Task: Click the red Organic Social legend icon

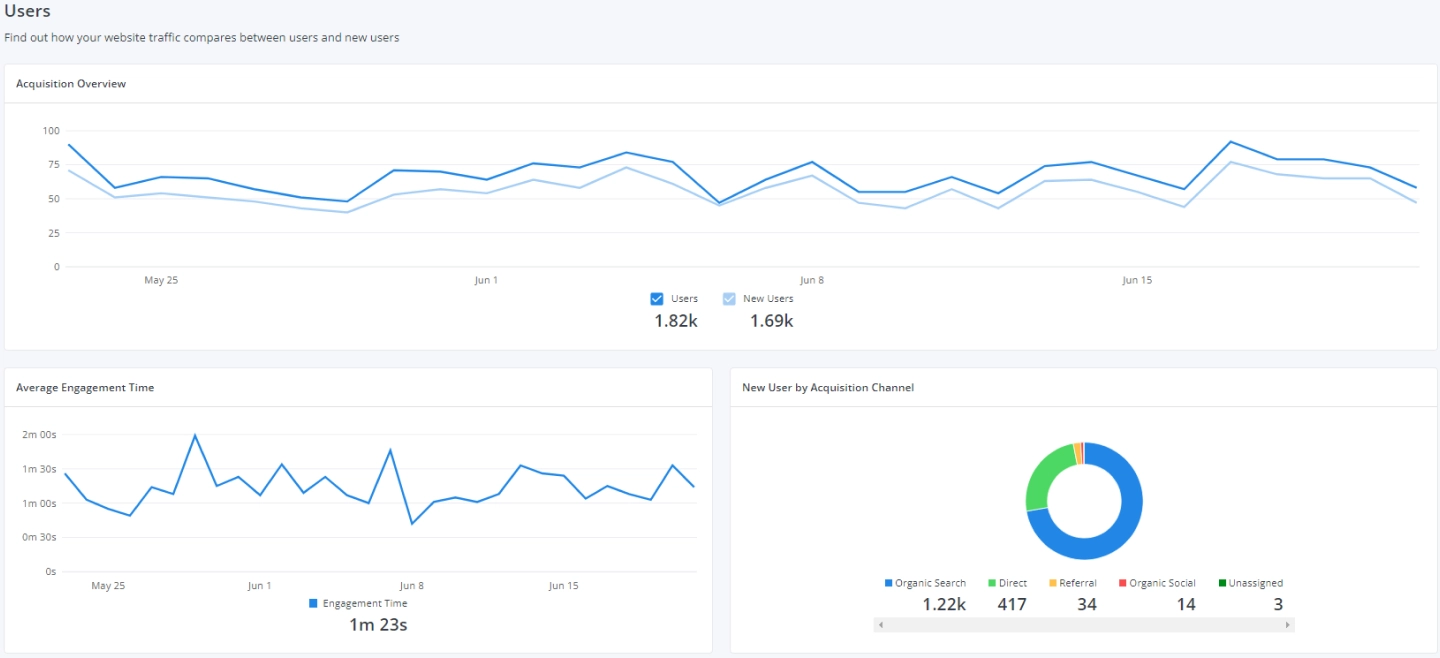Action: tap(1122, 583)
